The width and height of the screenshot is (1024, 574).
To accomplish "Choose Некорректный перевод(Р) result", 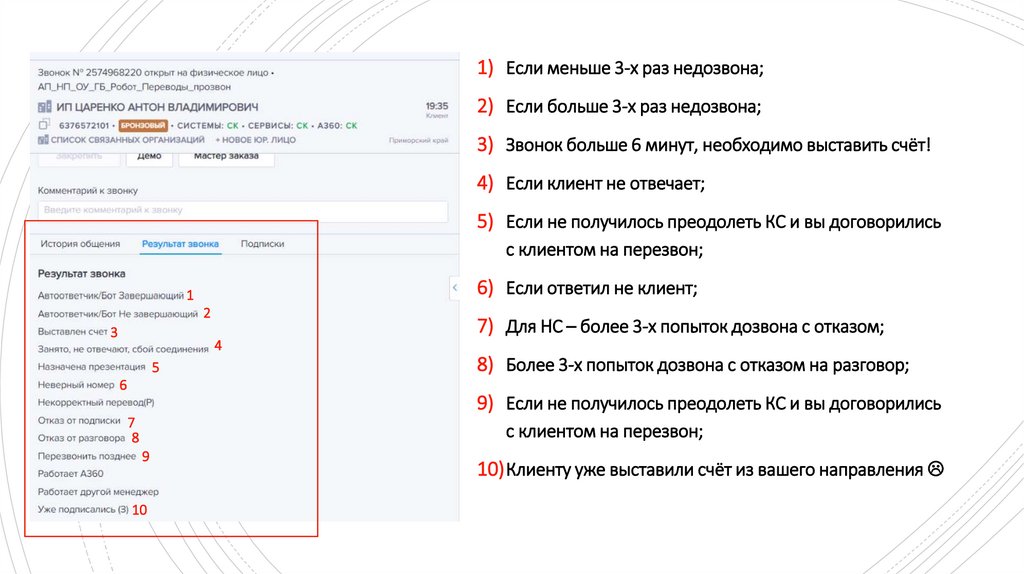I will click(96, 403).
